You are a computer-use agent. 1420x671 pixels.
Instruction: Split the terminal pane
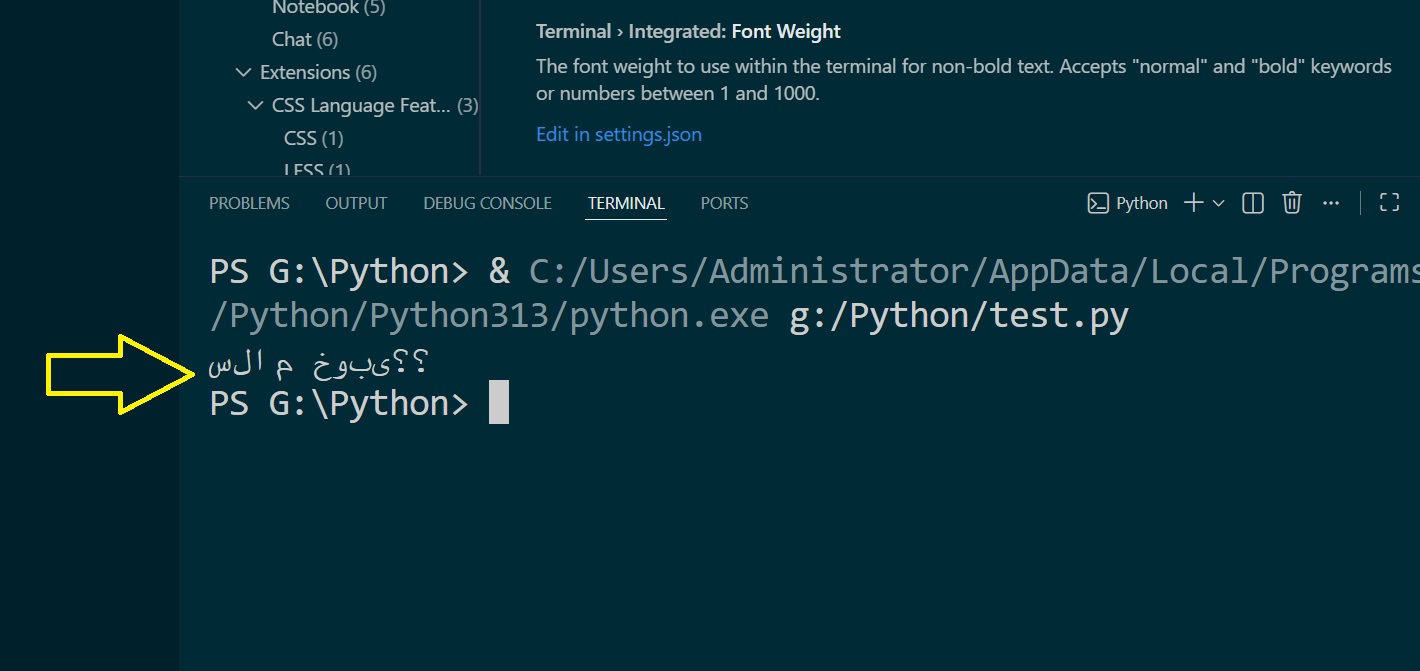(x=1252, y=203)
